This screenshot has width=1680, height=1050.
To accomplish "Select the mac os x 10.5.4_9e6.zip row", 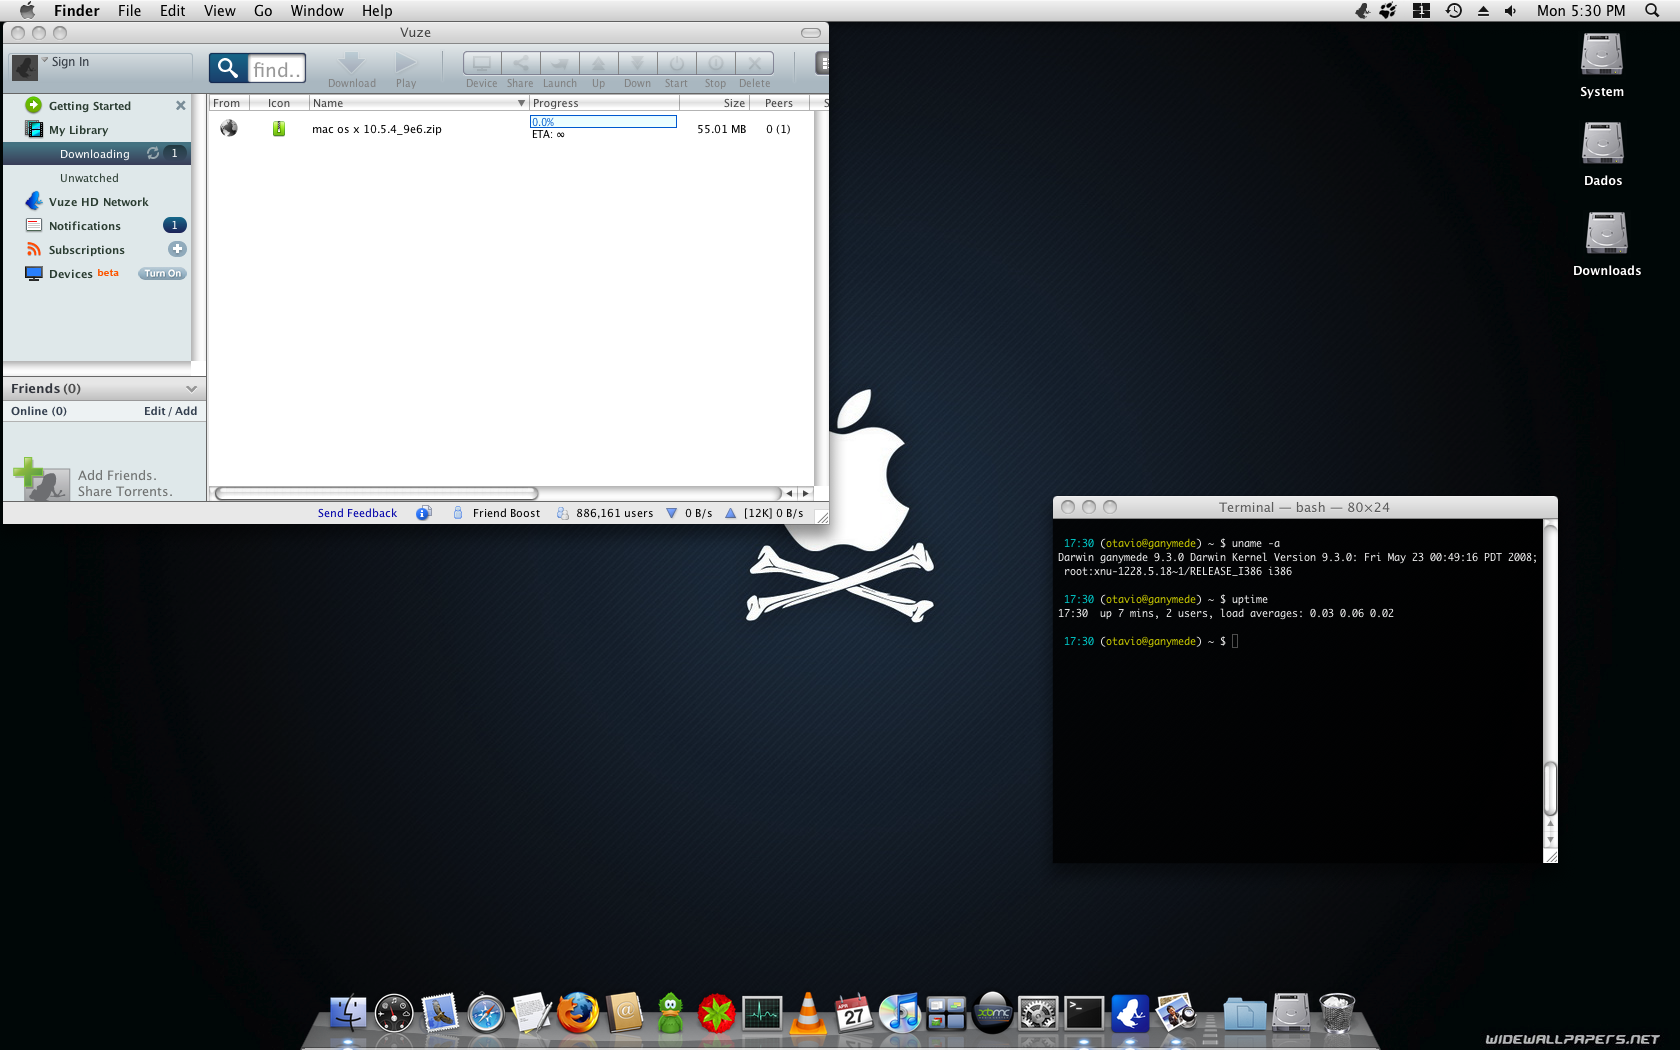I will (x=511, y=128).
